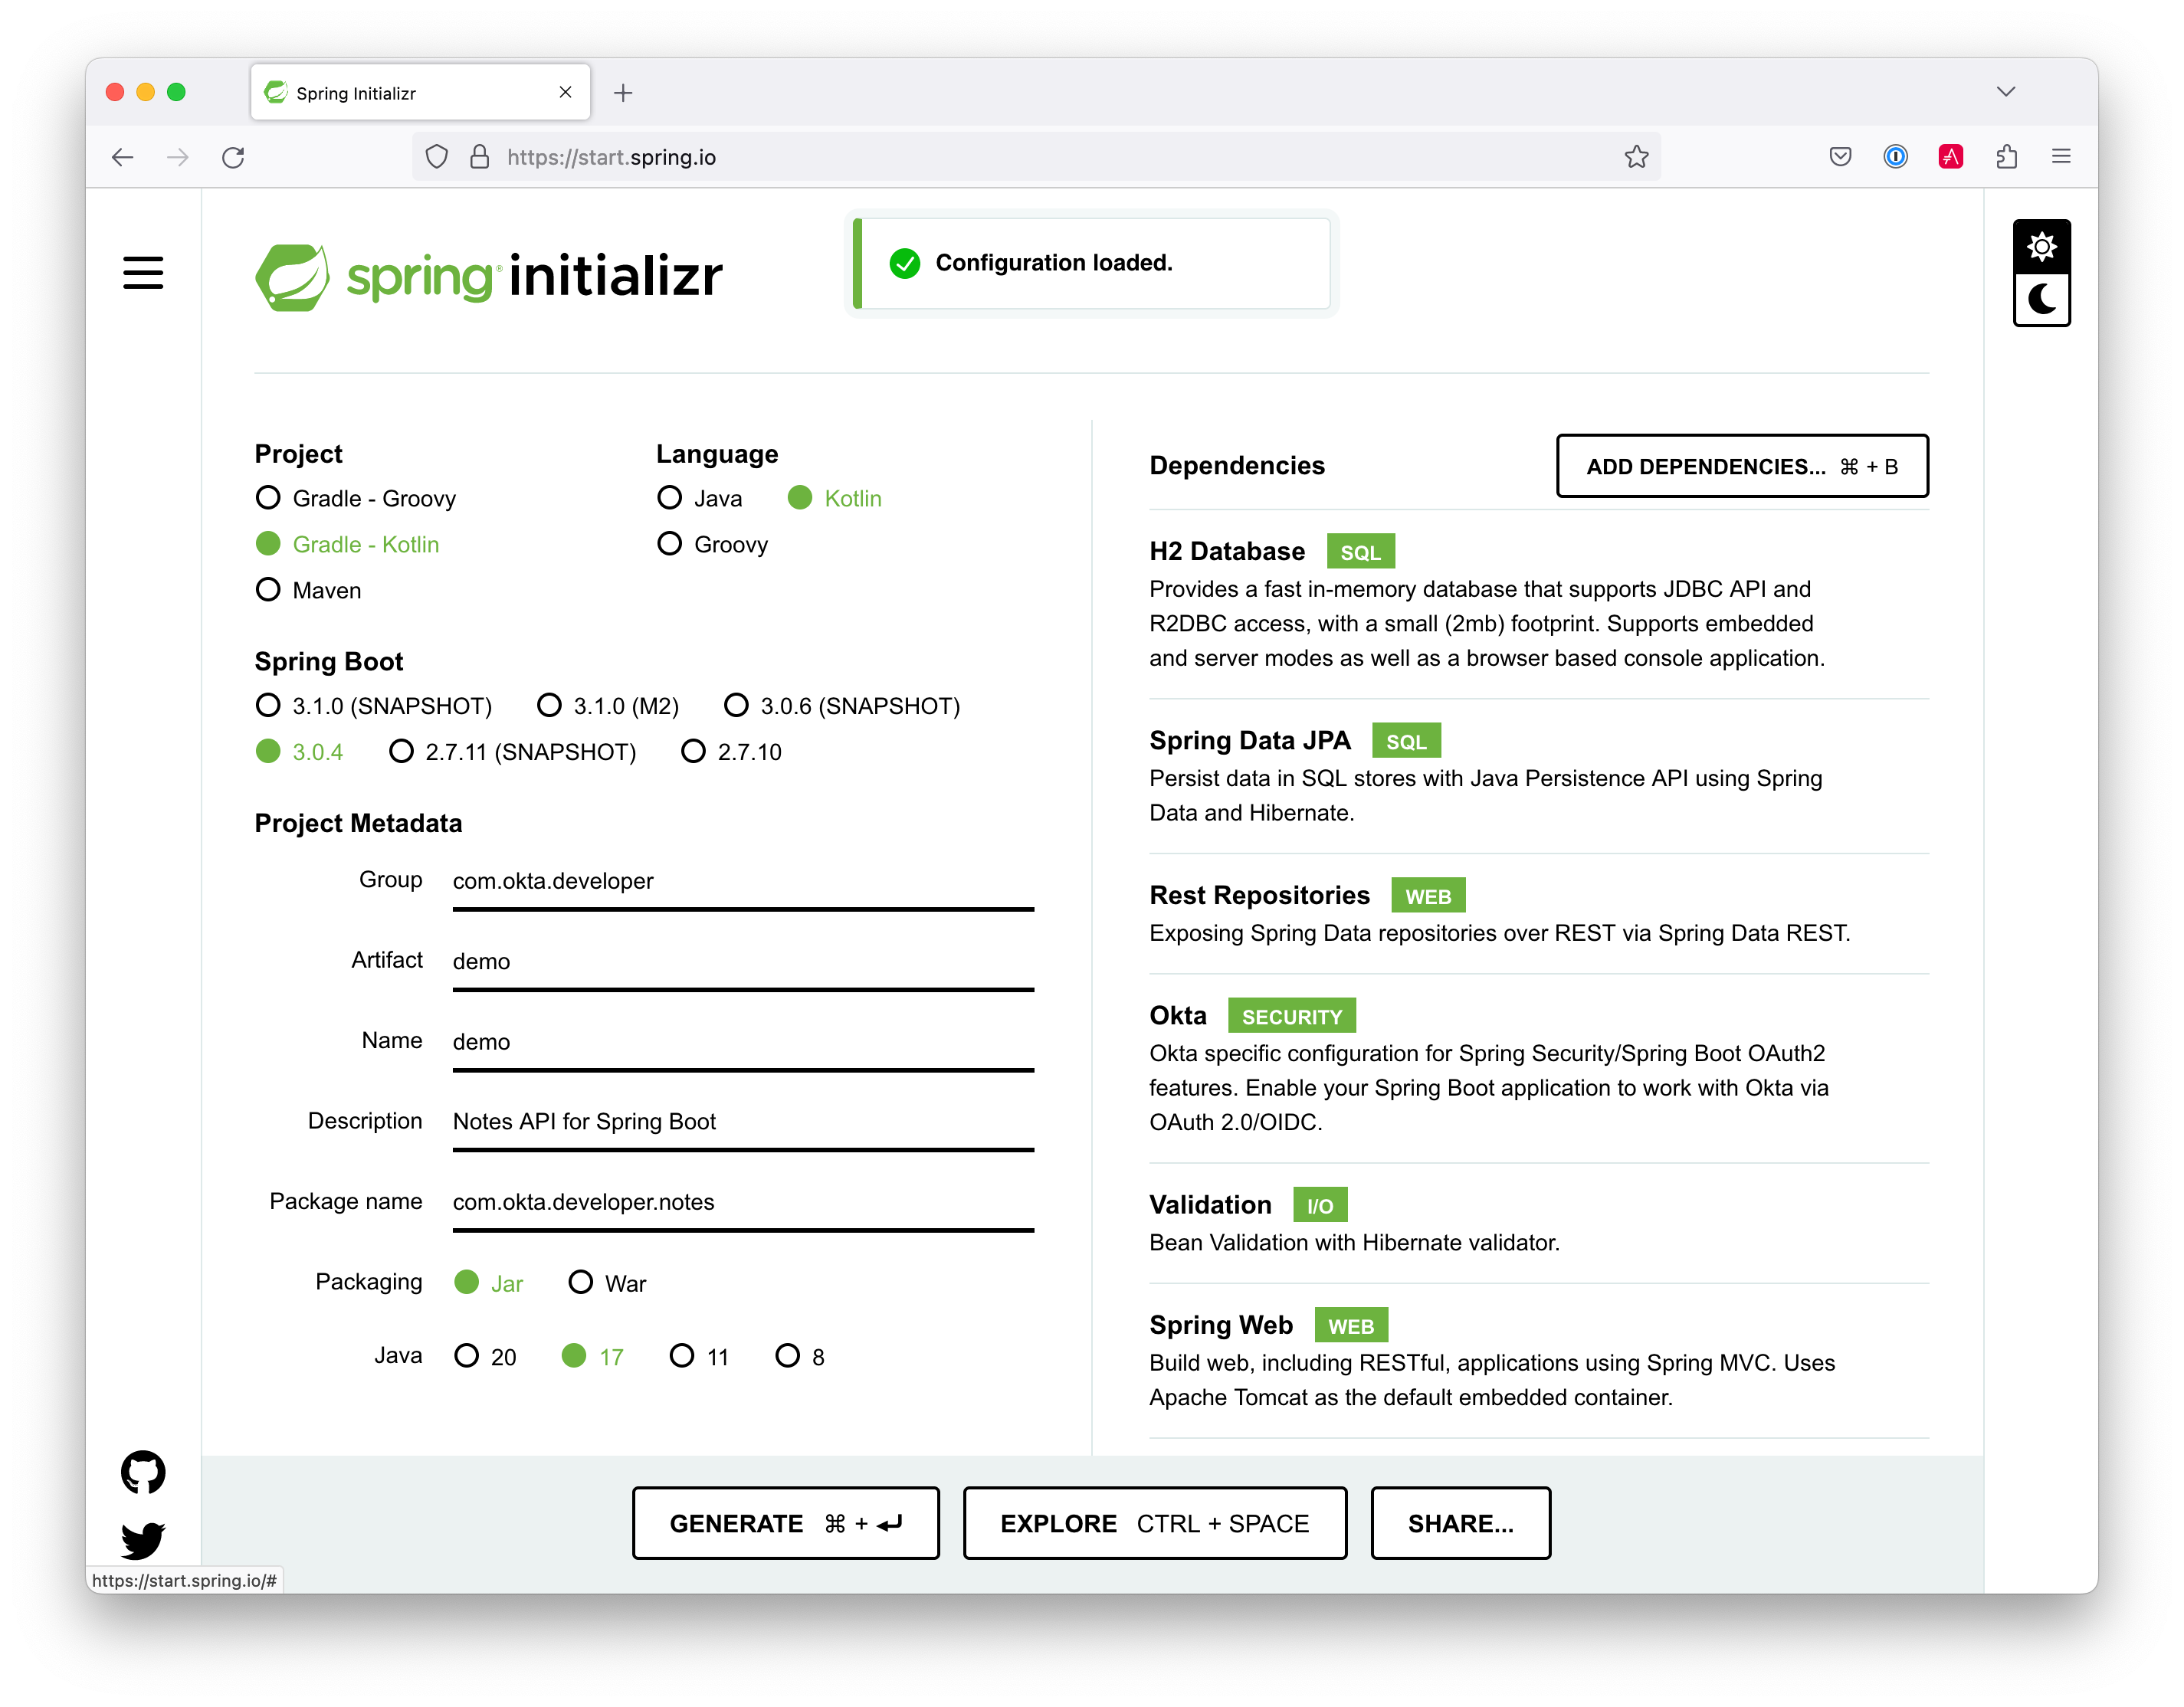Open the hamburger side menu
Image resolution: width=2184 pixels, height=1707 pixels.
(x=143, y=273)
